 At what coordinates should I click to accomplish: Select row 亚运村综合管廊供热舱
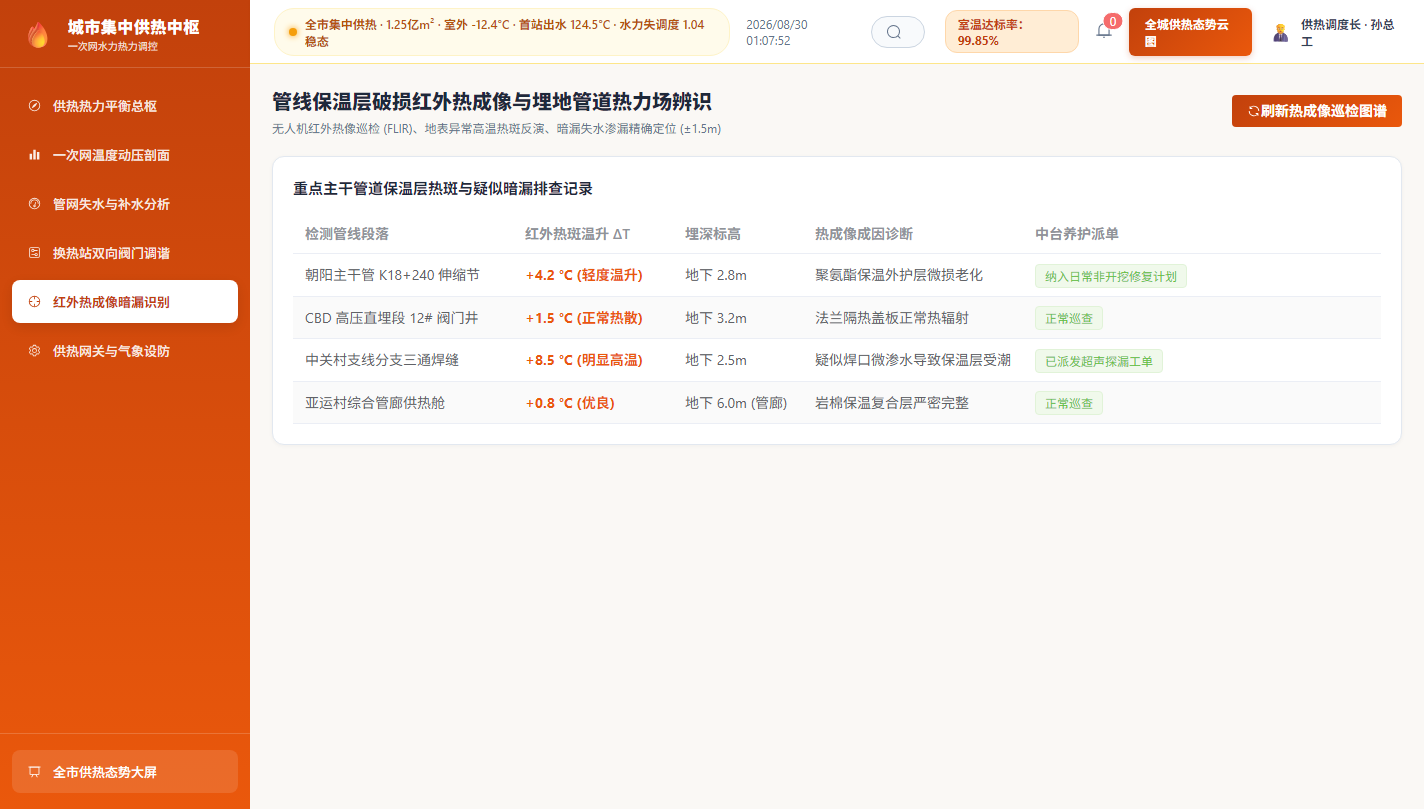836,402
